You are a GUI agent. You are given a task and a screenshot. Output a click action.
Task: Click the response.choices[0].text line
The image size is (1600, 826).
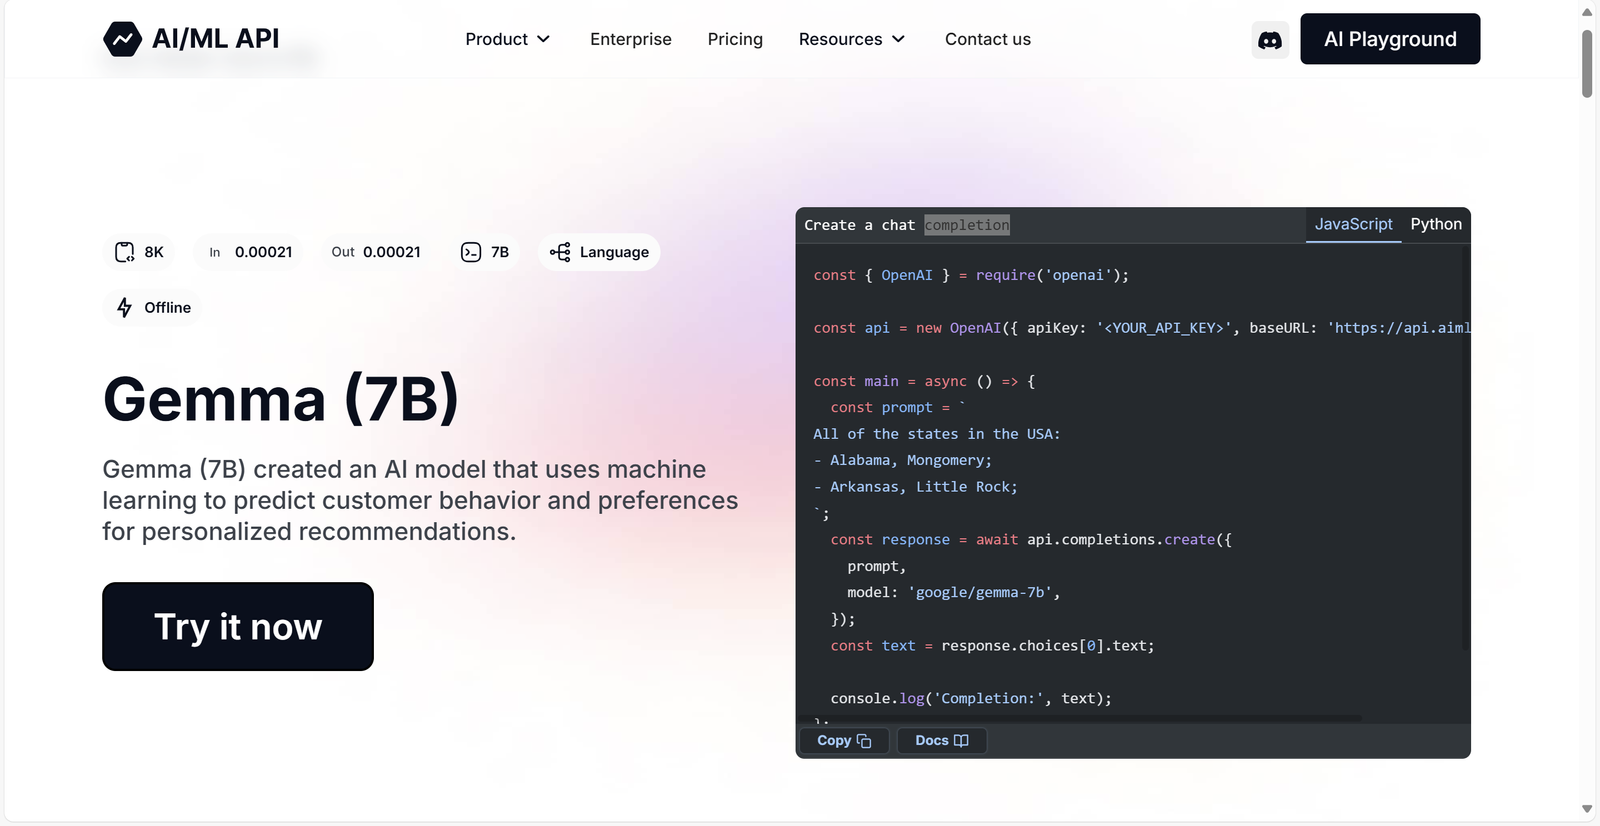[992, 646]
